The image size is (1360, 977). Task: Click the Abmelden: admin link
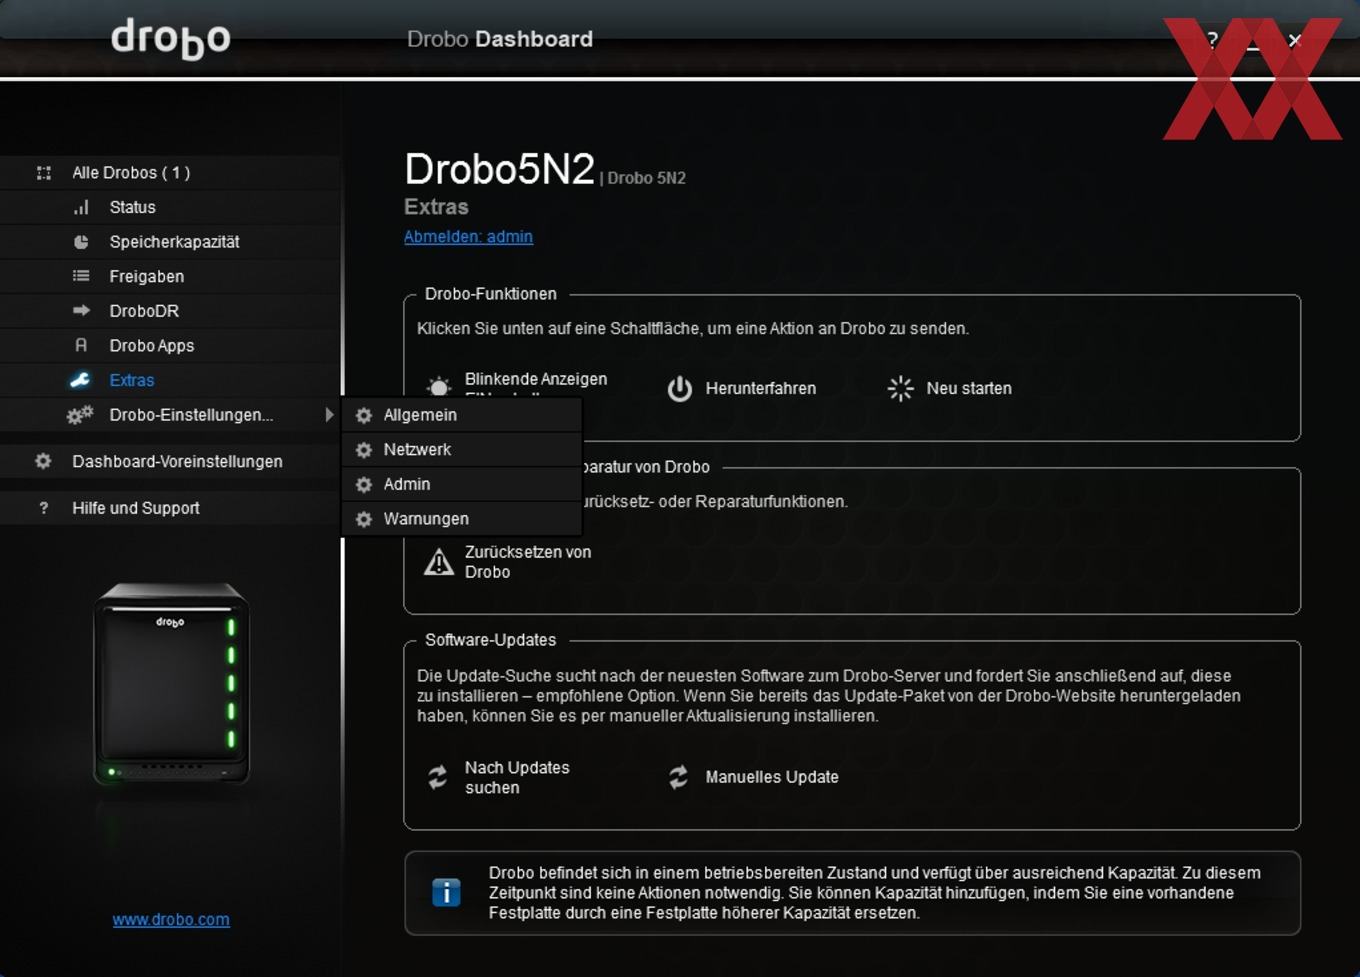[x=468, y=237]
